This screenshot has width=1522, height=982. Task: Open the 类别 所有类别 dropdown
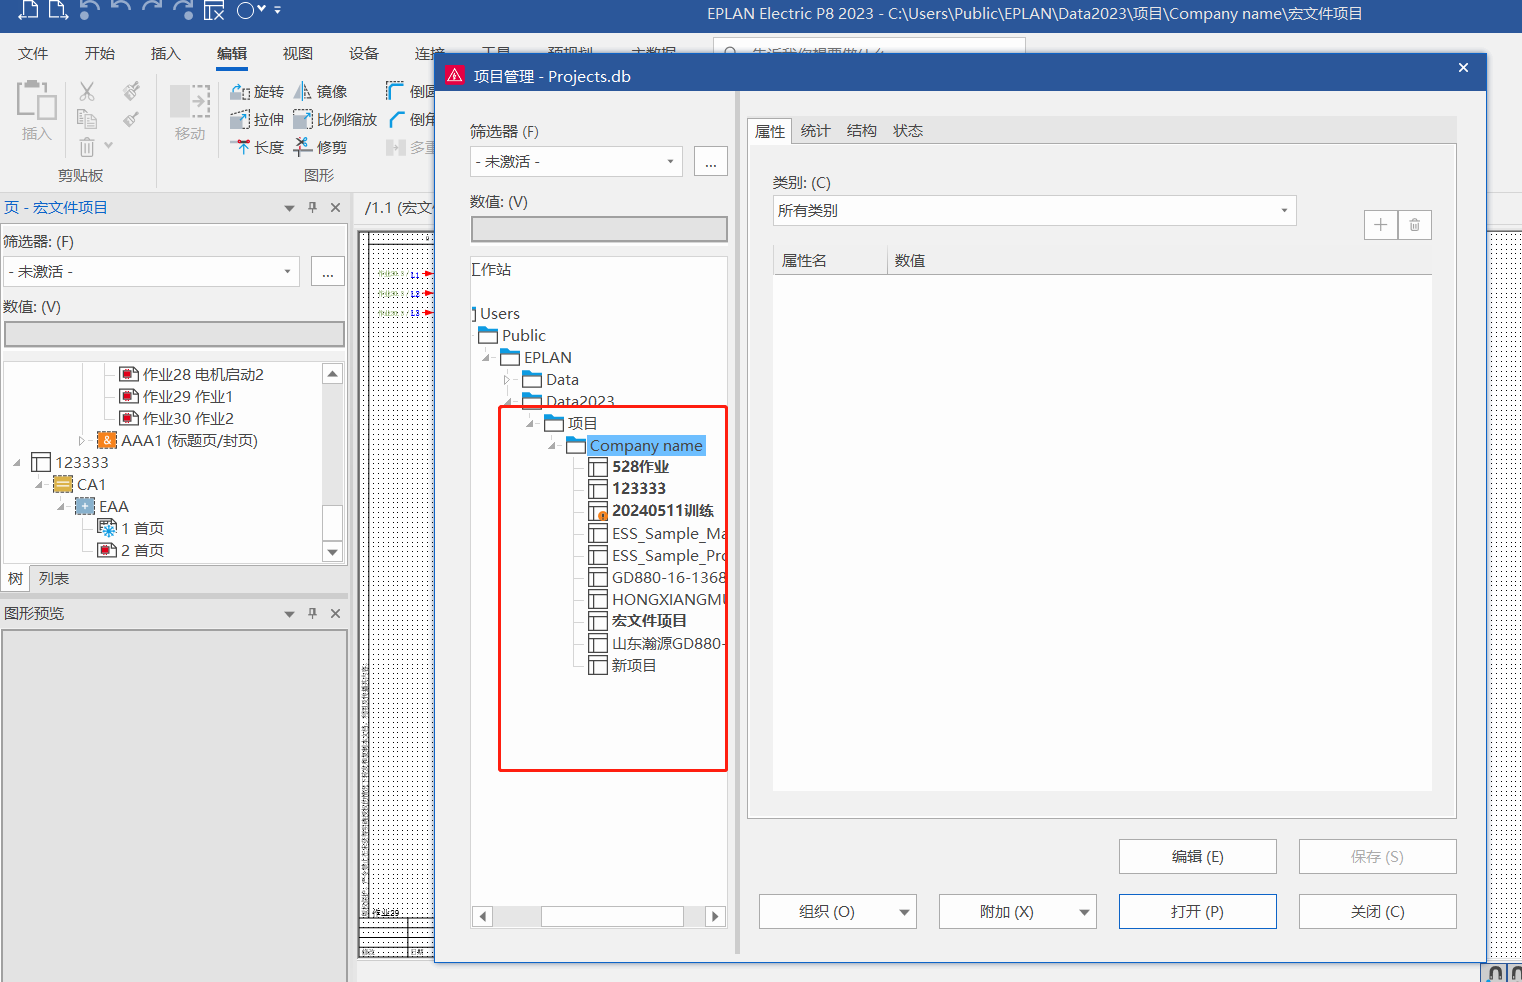click(x=1284, y=211)
